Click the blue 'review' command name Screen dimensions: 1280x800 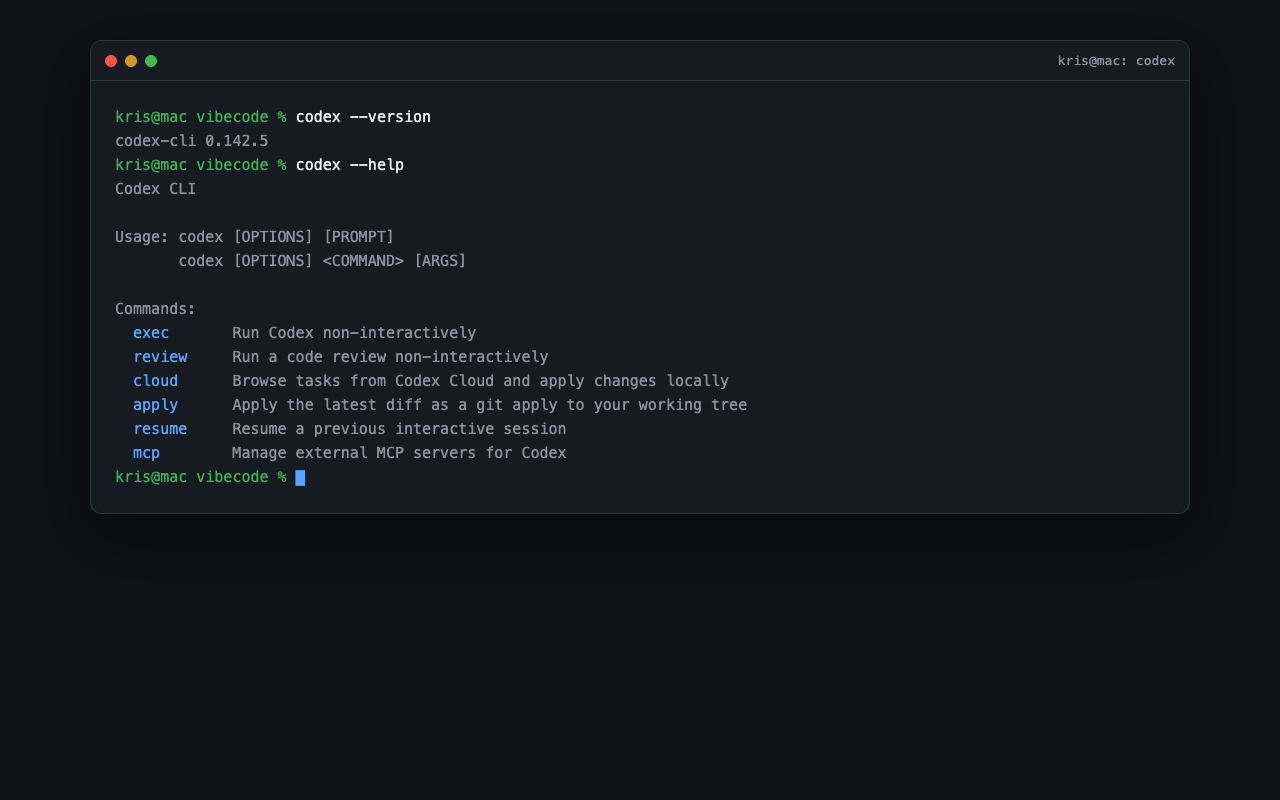pyautogui.click(x=160, y=357)
